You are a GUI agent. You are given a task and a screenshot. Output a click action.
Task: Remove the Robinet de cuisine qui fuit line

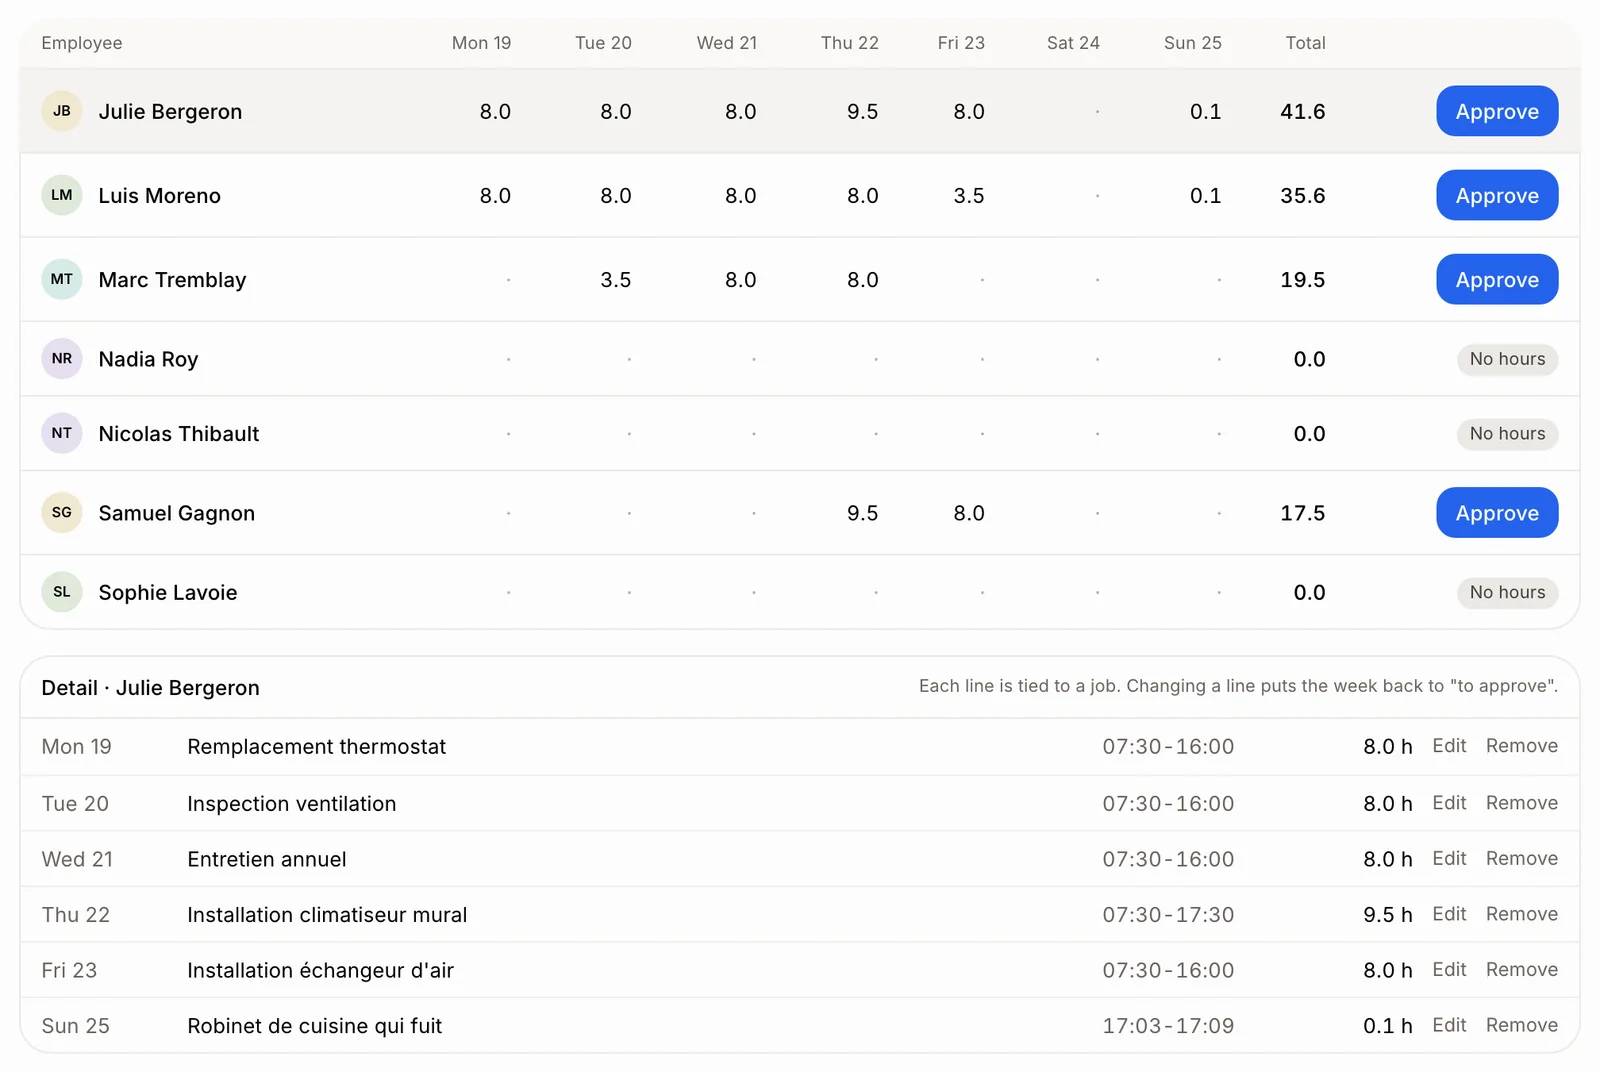click(1521, 1025)
